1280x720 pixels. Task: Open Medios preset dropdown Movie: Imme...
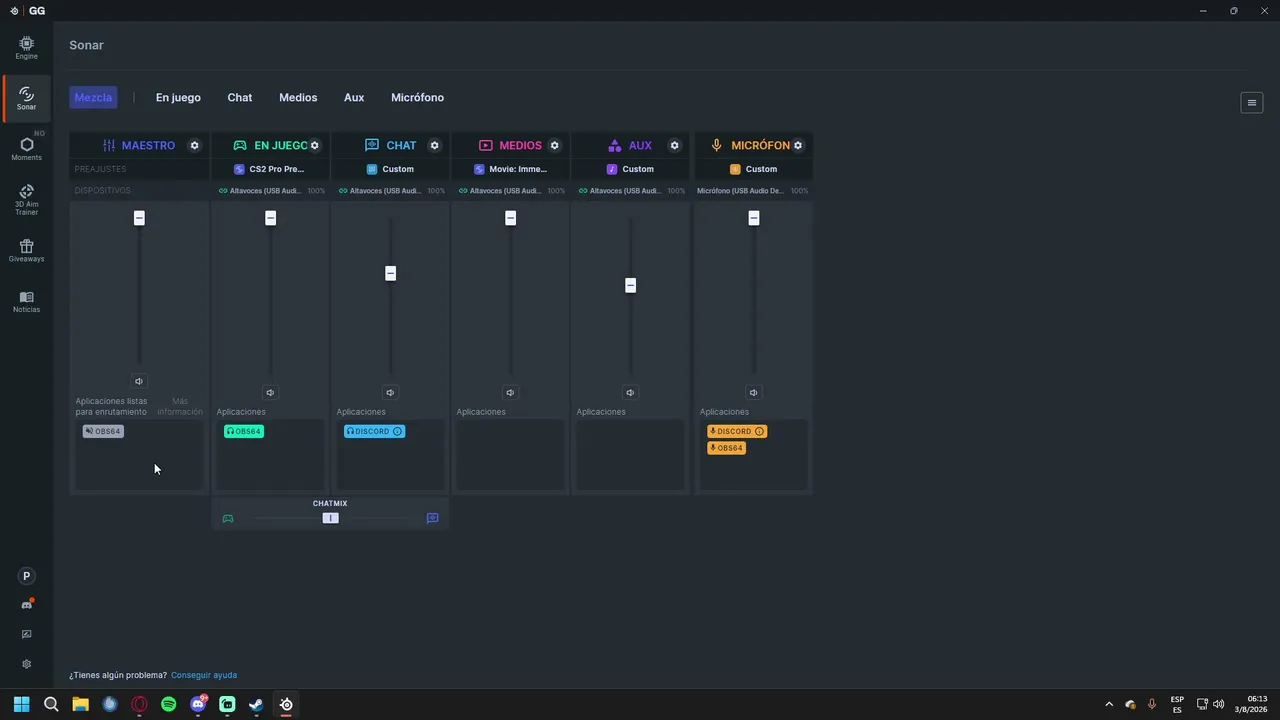click(510, 169)
